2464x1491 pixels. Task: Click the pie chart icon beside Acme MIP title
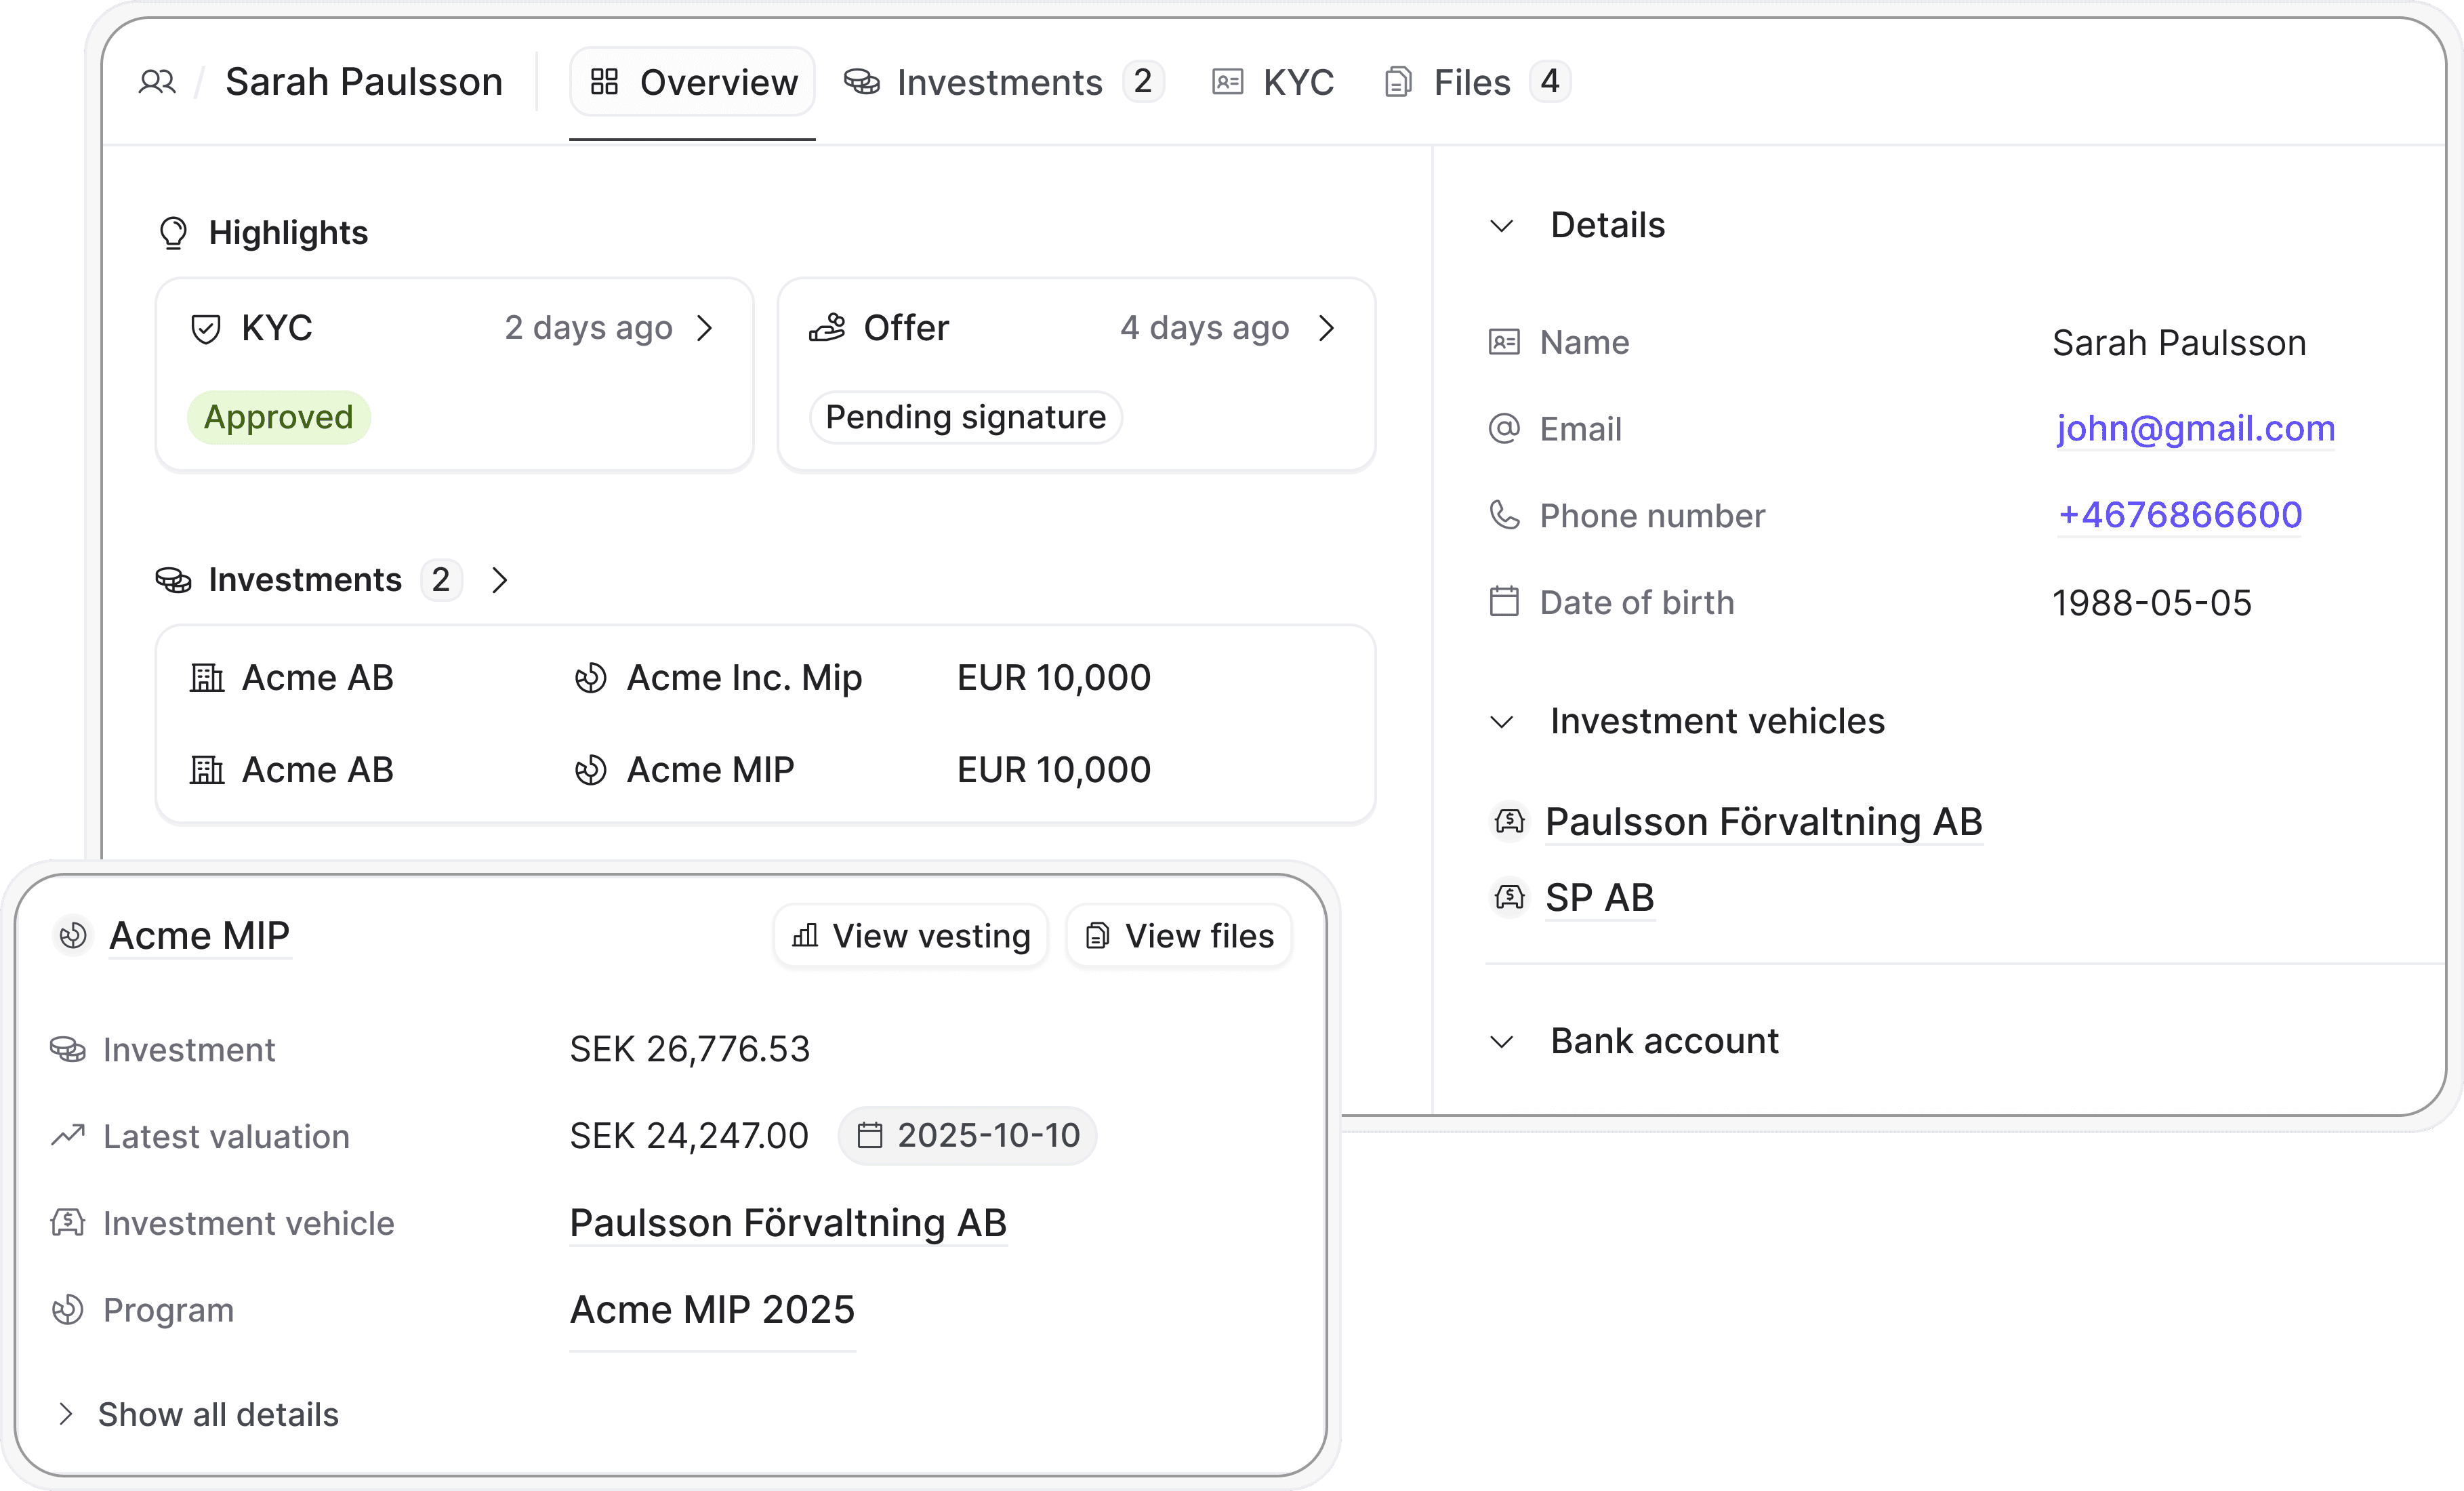coord(73,936)
